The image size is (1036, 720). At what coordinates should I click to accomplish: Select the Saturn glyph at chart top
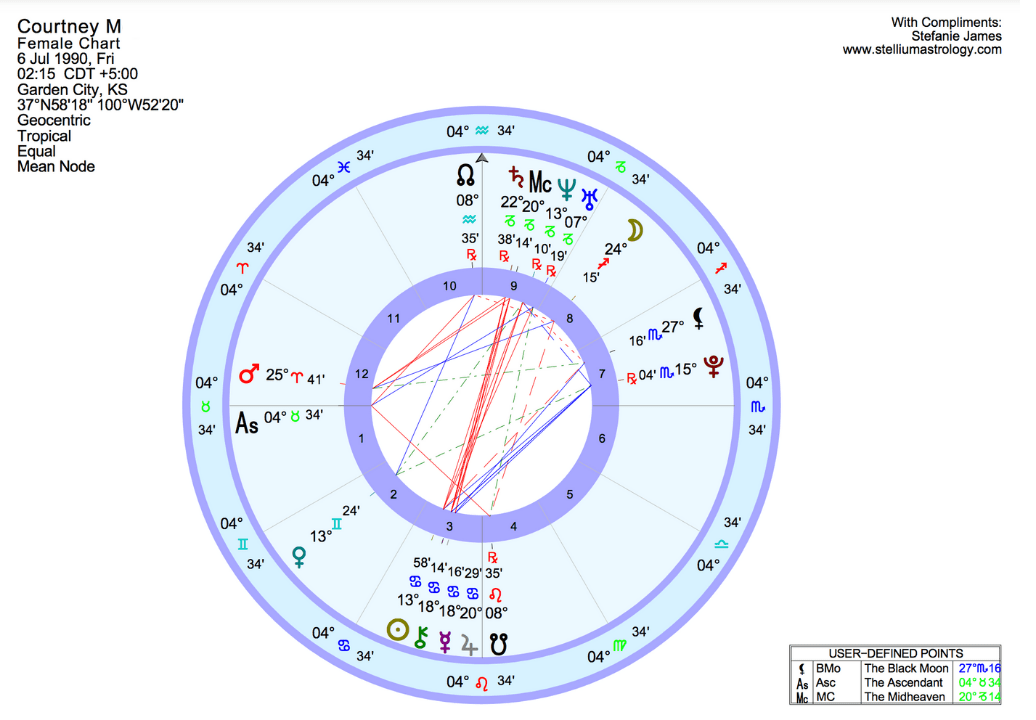pyautogui.click(x=517, y=178)
